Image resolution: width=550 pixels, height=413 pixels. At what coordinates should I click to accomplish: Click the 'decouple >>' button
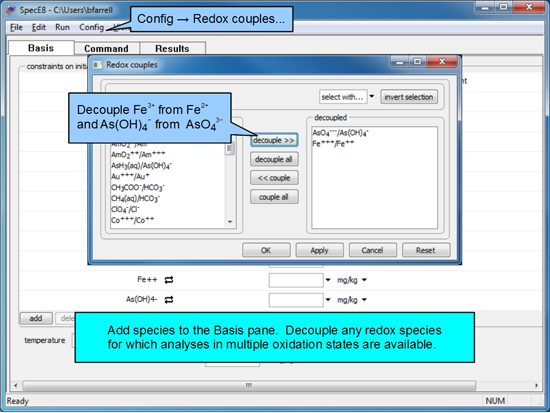274,140
